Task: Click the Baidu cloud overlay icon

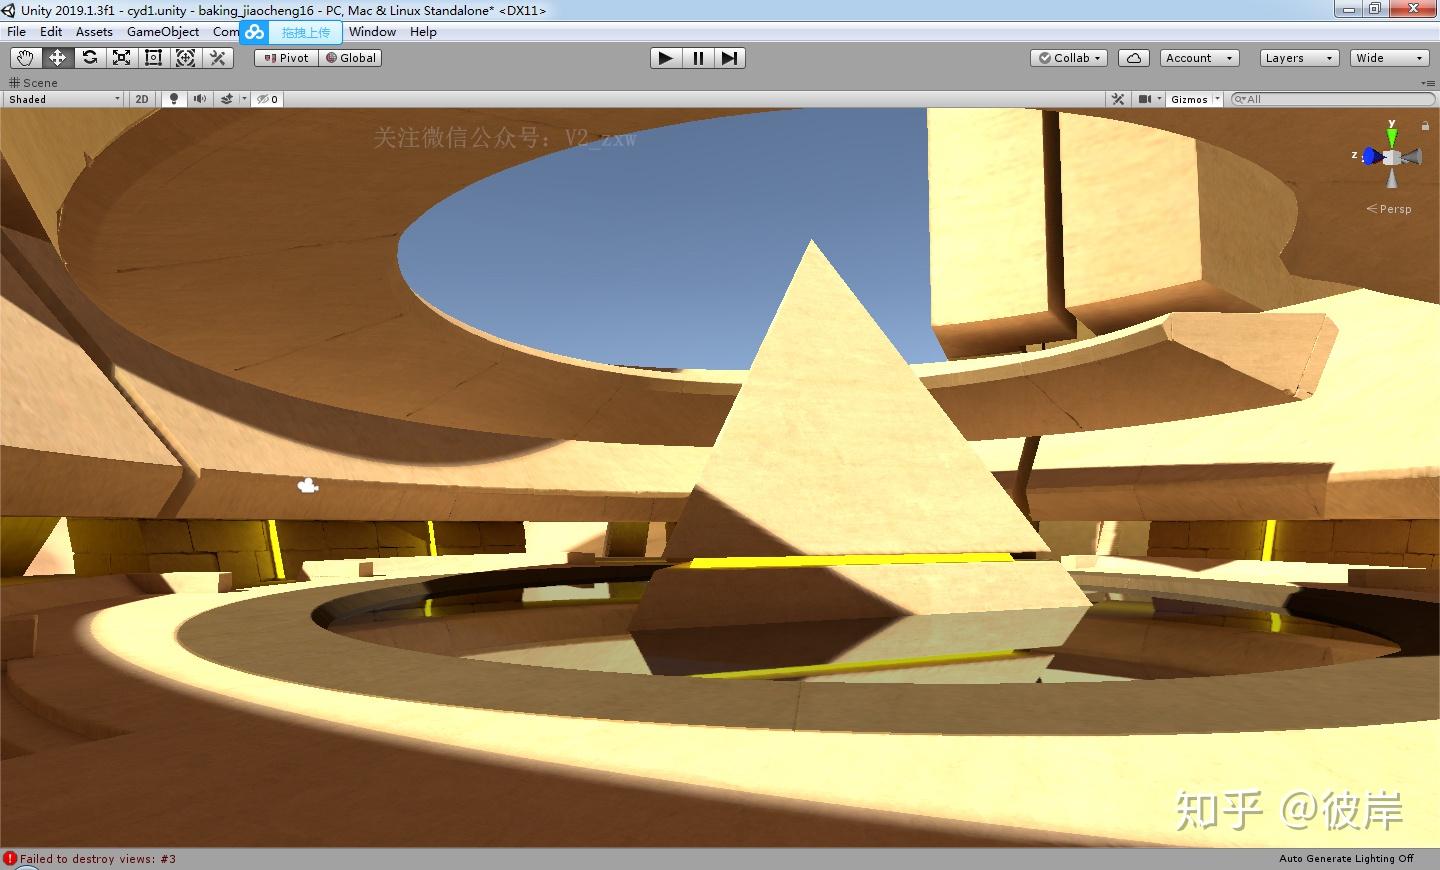Action: pyautogui.click(x=255, y=32)
